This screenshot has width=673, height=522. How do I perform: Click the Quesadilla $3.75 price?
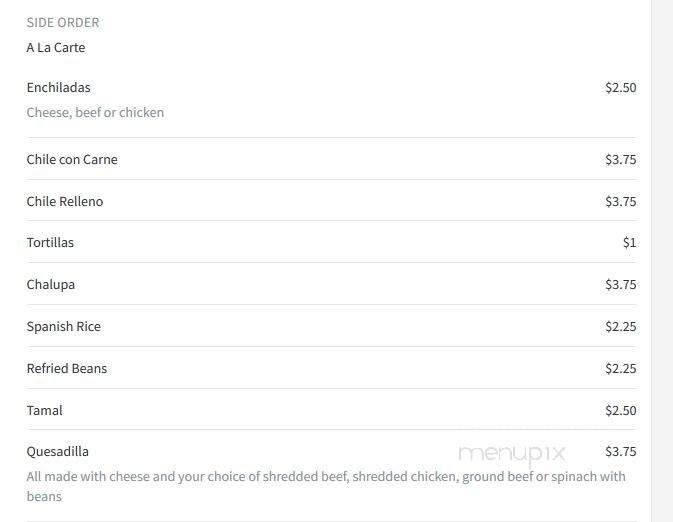pyautogui.click(x=621, y=451)
